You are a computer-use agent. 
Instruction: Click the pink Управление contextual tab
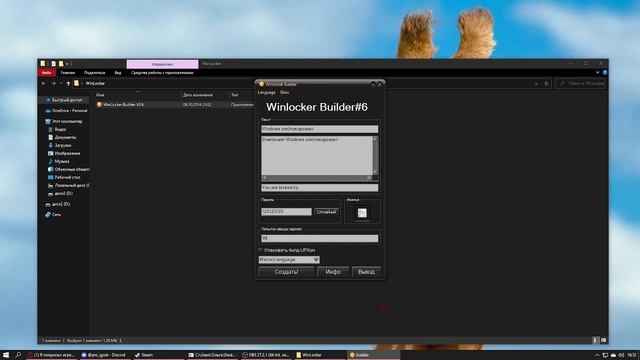[x=162, y=64]
